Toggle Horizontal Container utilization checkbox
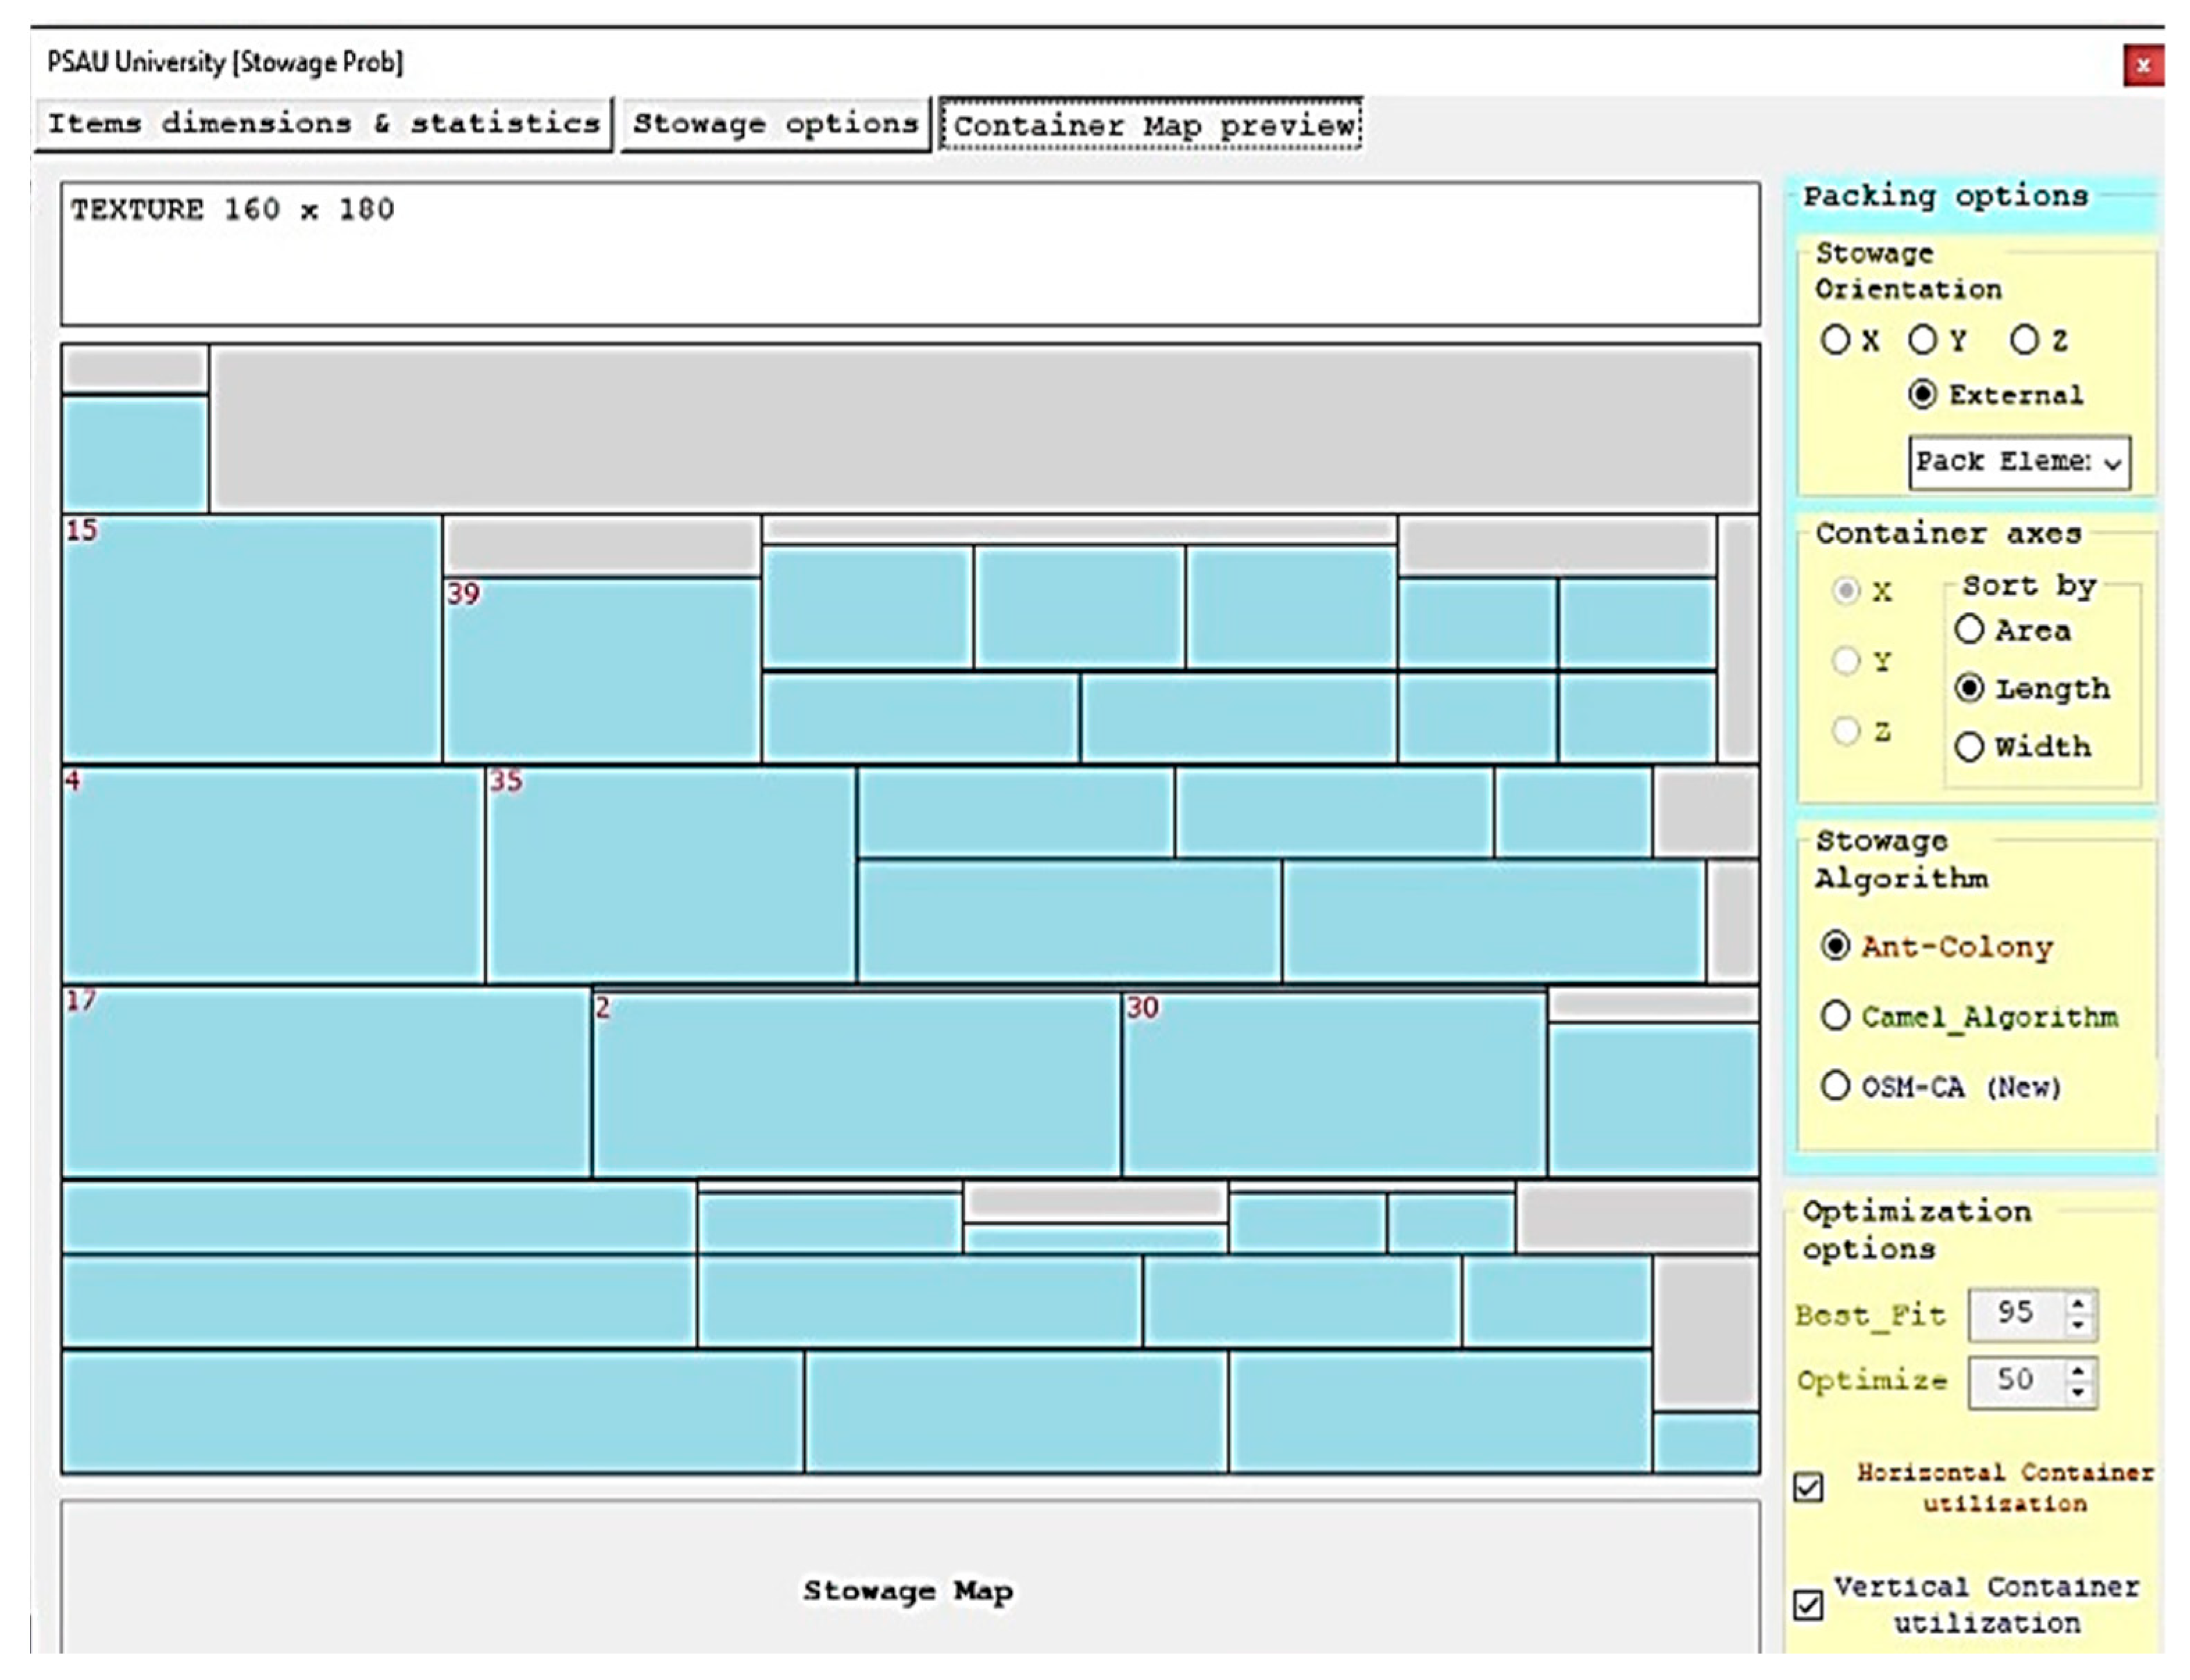Viewport: 2190px width, 1680px height. tap(1808, 1487)
